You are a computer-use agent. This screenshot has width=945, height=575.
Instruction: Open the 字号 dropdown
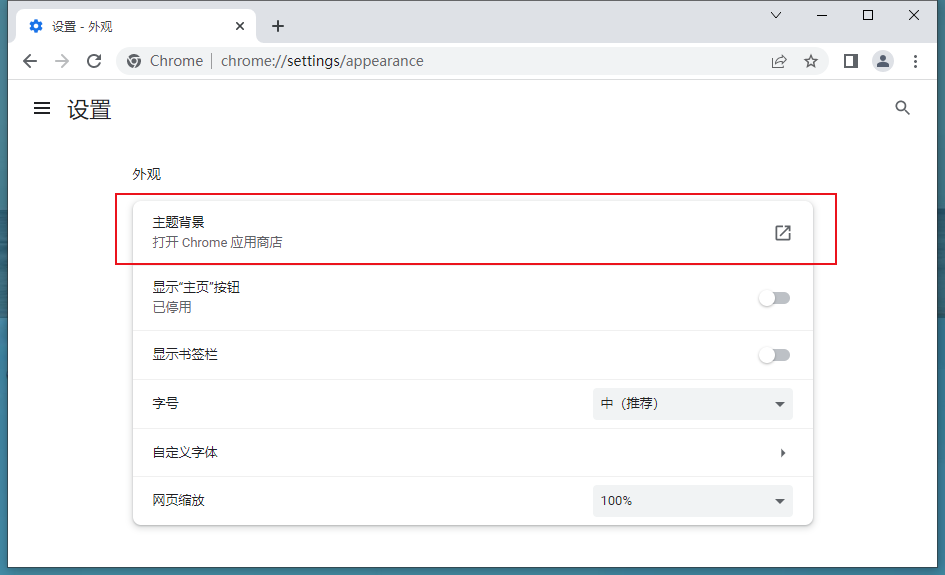tap(692, 403)
